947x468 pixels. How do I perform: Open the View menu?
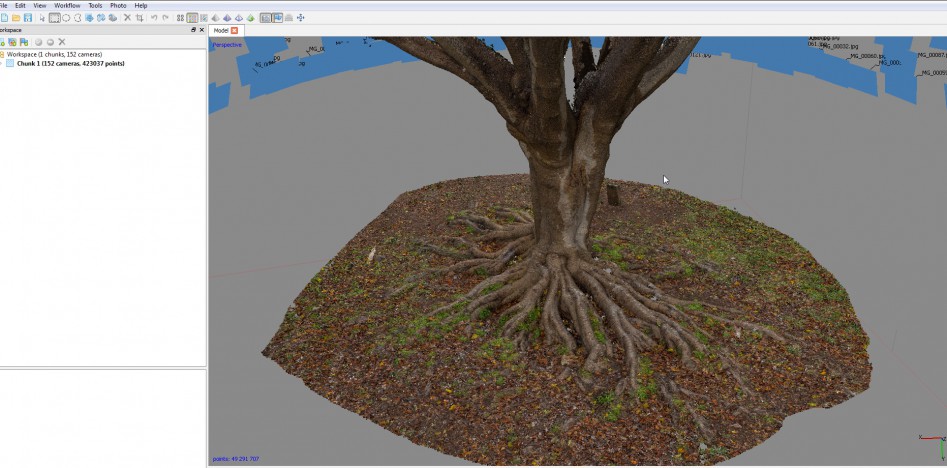pyautogui.click(x=39, y=5)
